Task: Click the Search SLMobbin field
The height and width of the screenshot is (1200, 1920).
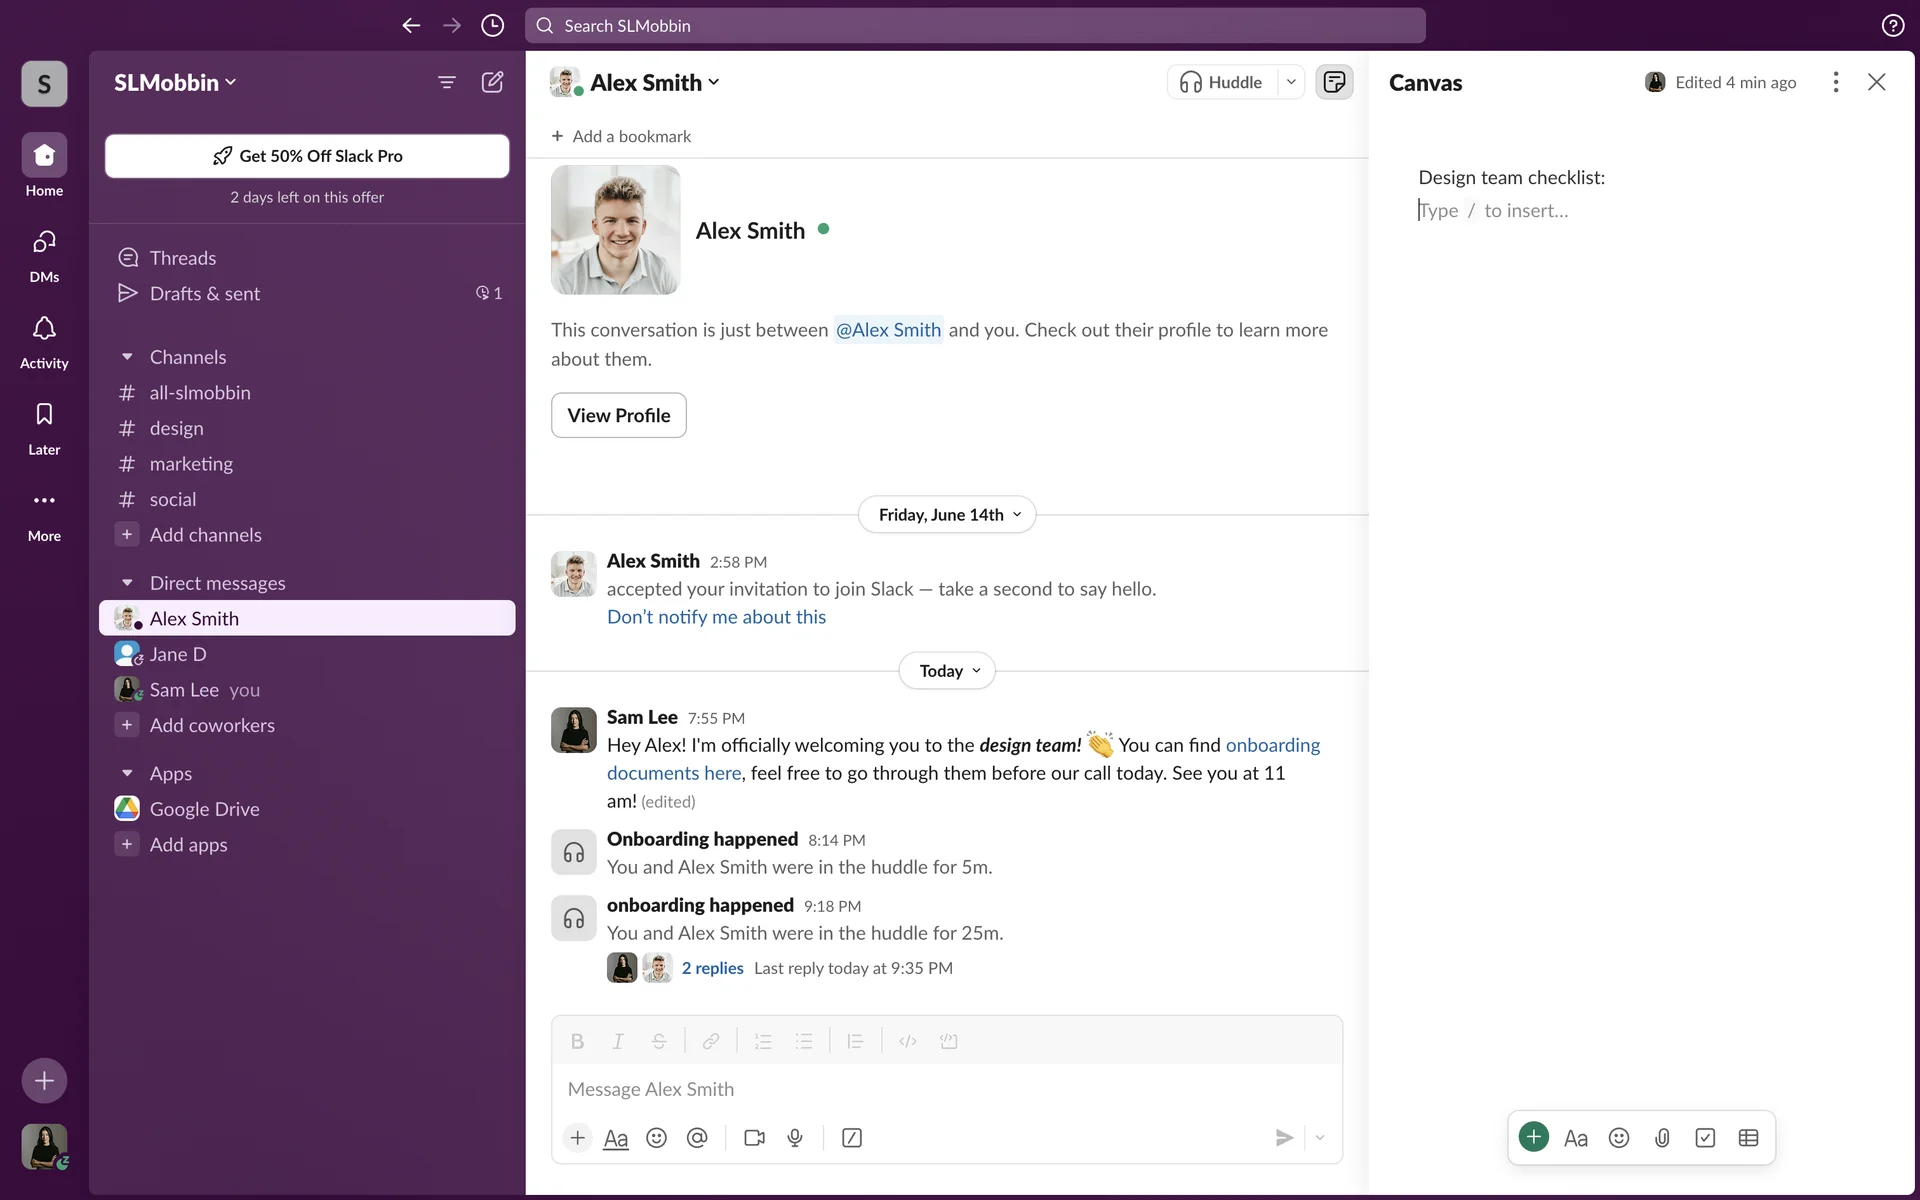Action: 975,26
